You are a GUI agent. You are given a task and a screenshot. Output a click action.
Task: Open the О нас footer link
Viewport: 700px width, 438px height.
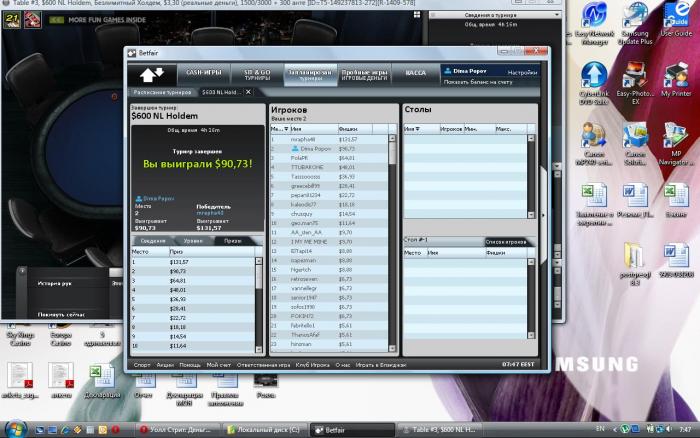(x=342, y=365)
